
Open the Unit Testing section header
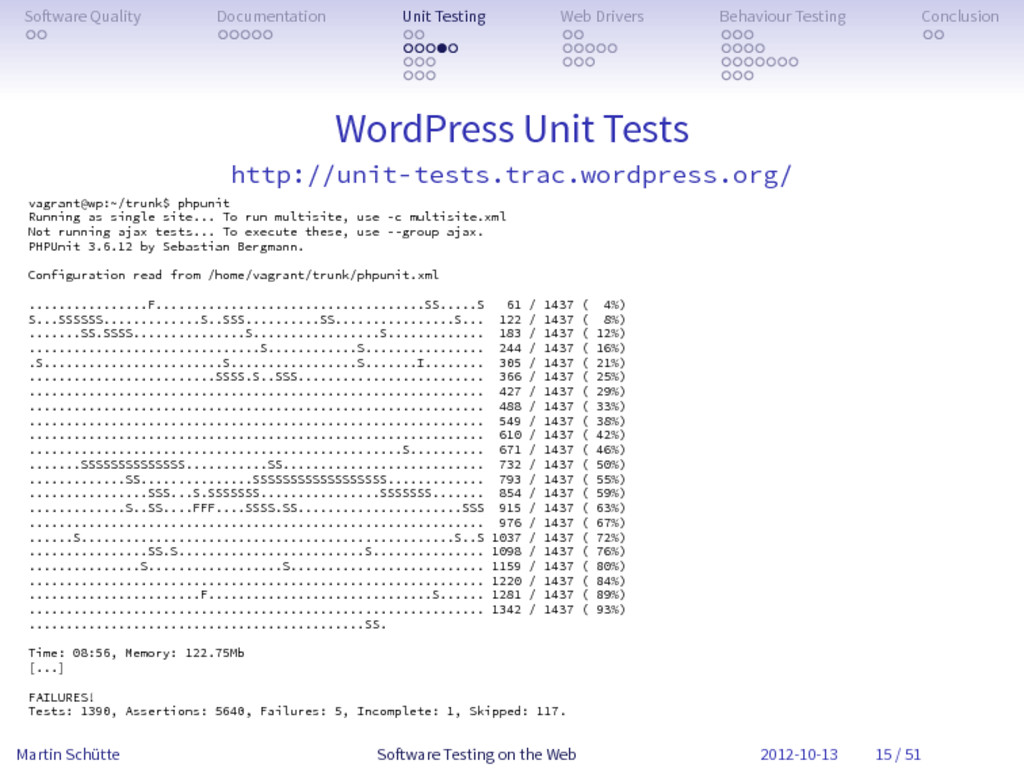[444, 16]
